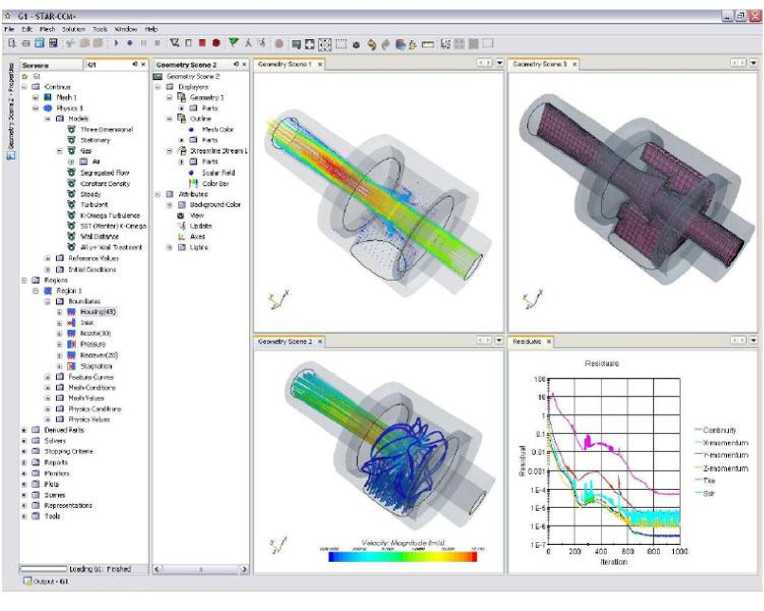
Task: Click the dotted zoom-box selection toolbar icon
Action: click(325, 45)
